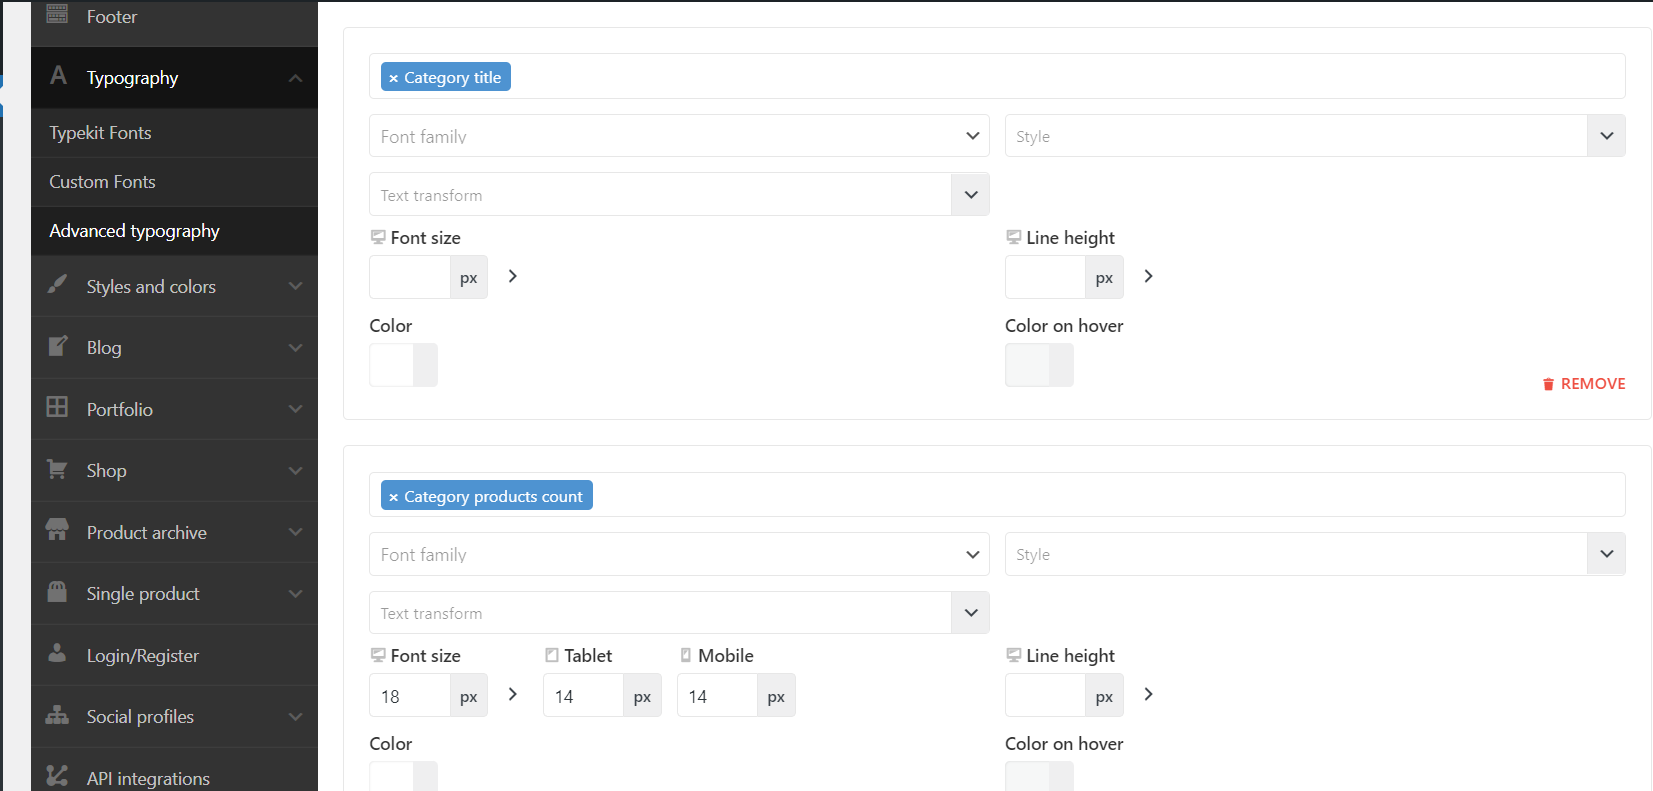This screenshot has height=791, width=1653.
Task: Open Style dropdown for Category title
Action: (x=1314, y=136)
